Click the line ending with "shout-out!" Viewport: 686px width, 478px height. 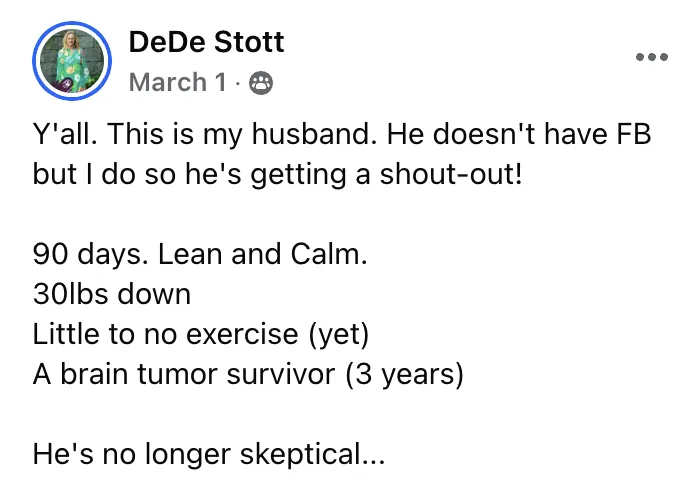click(x=277, y=174)
